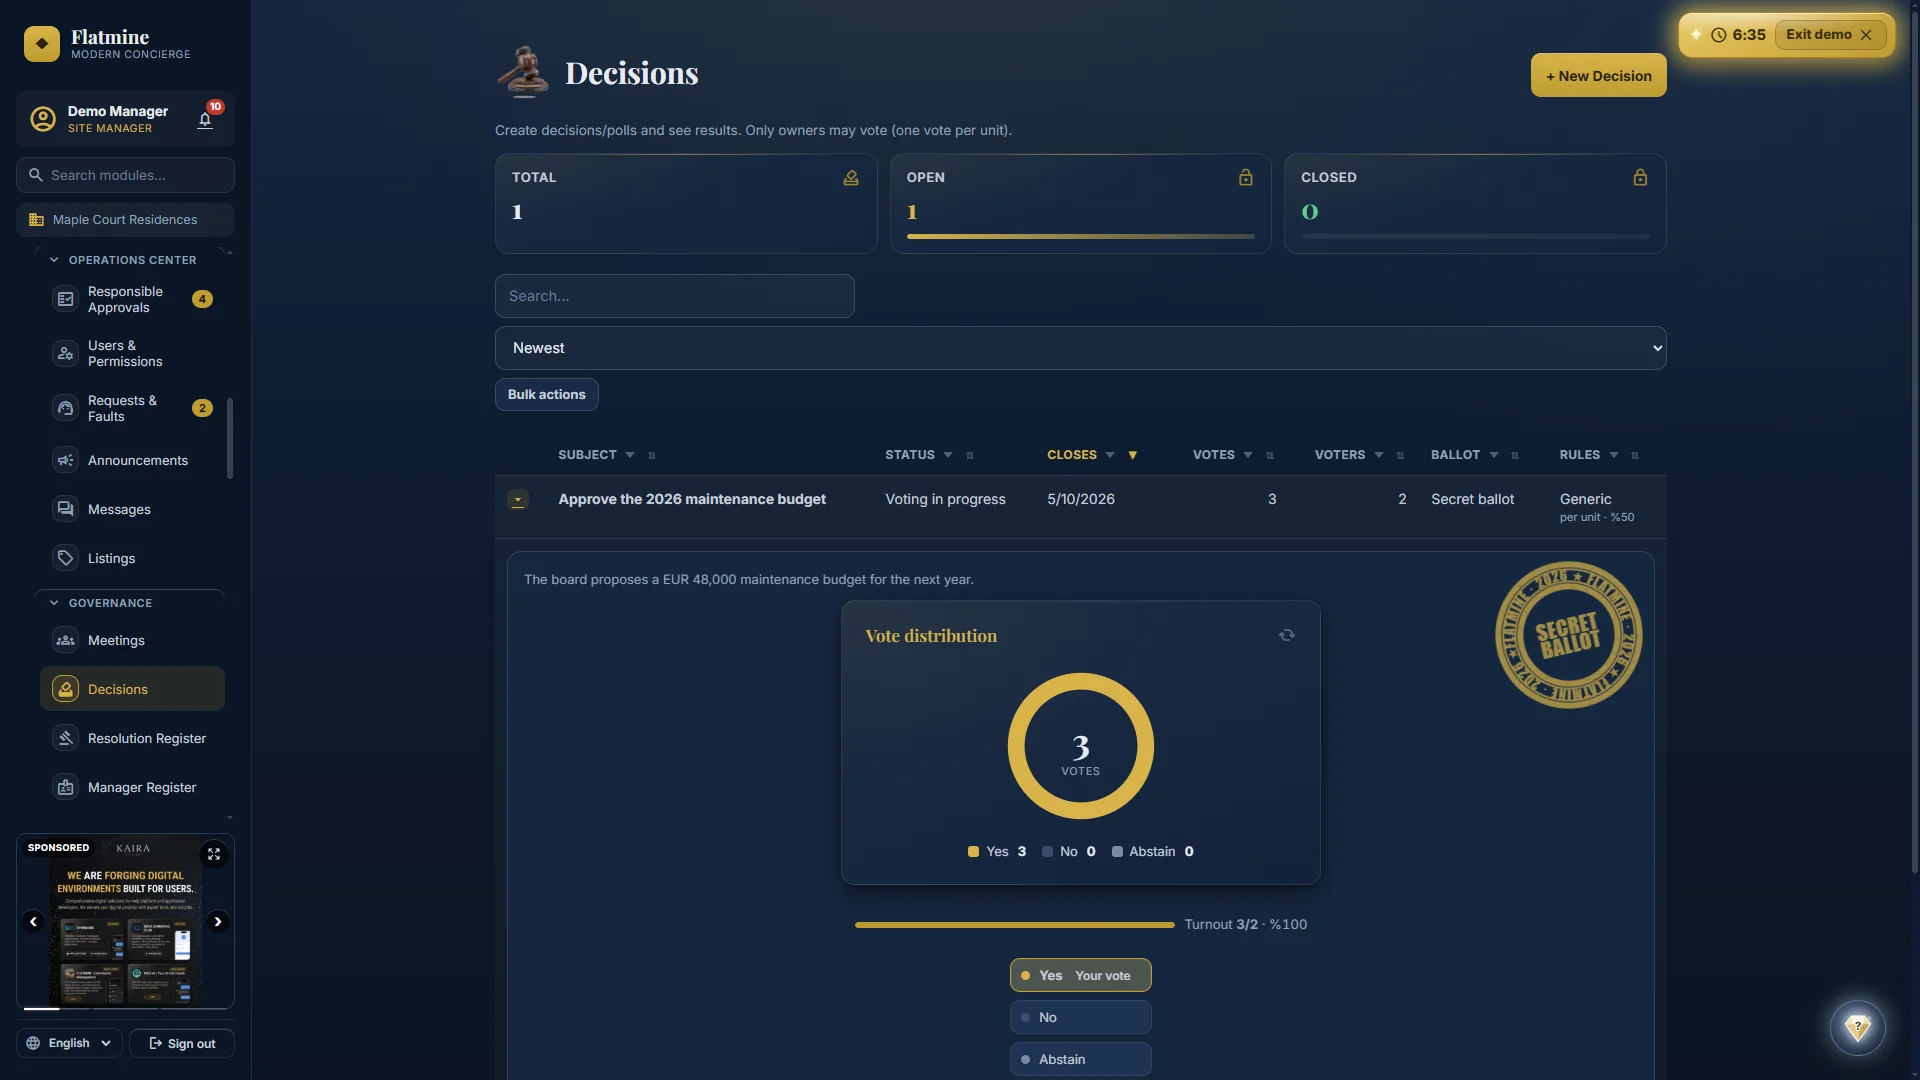The image size is (1920, 1080).
Task: Sign out of the account
Action: tap(182, 1043)
